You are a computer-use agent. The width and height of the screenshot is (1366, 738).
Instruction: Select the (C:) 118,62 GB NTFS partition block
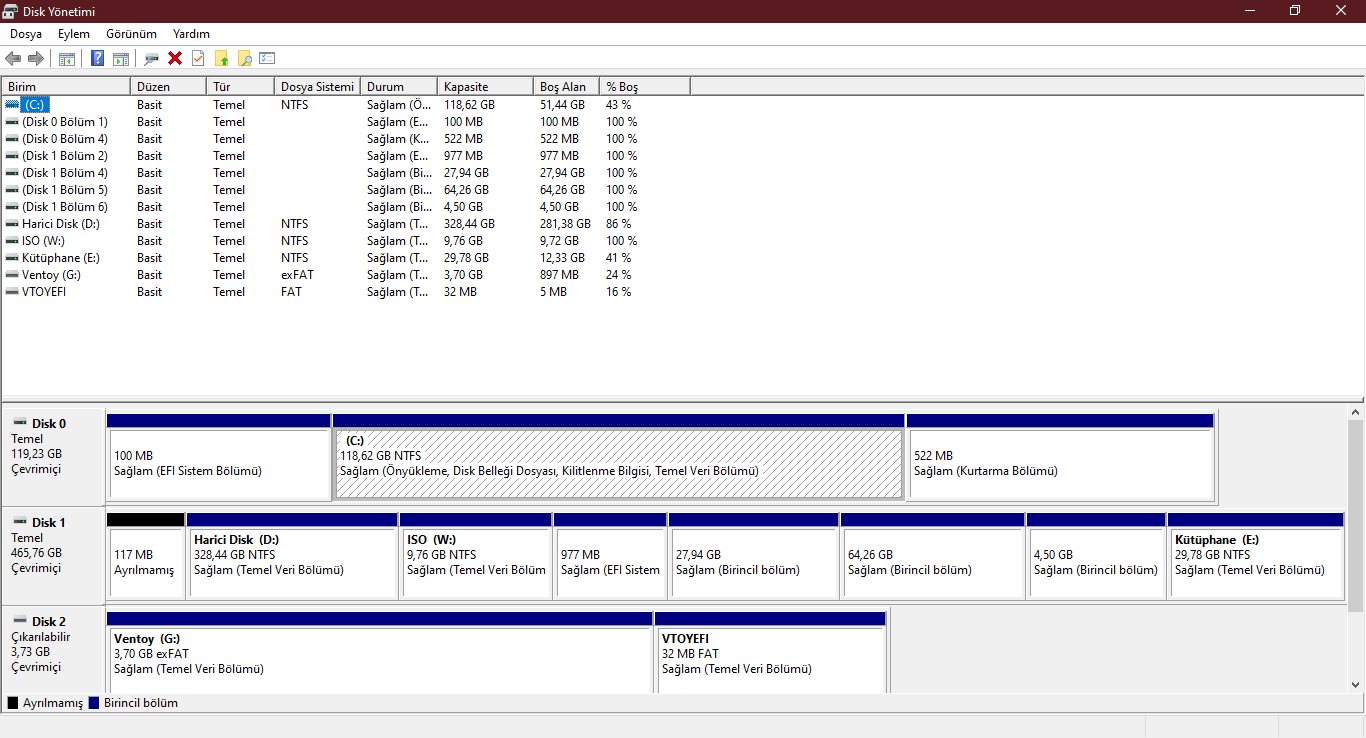(619, 457)
